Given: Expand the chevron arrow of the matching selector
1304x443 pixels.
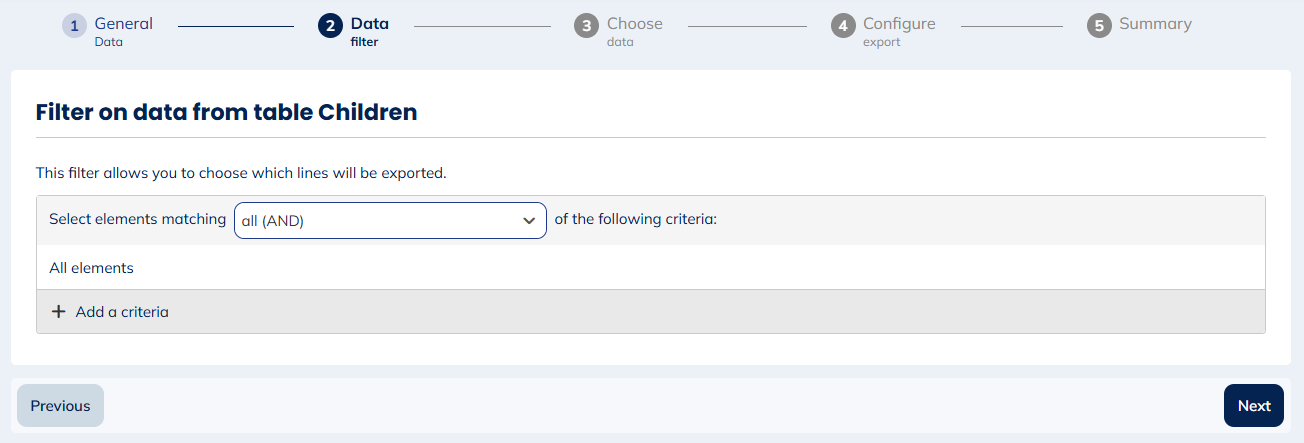Looking at the screenshot, I should point(529,221).
